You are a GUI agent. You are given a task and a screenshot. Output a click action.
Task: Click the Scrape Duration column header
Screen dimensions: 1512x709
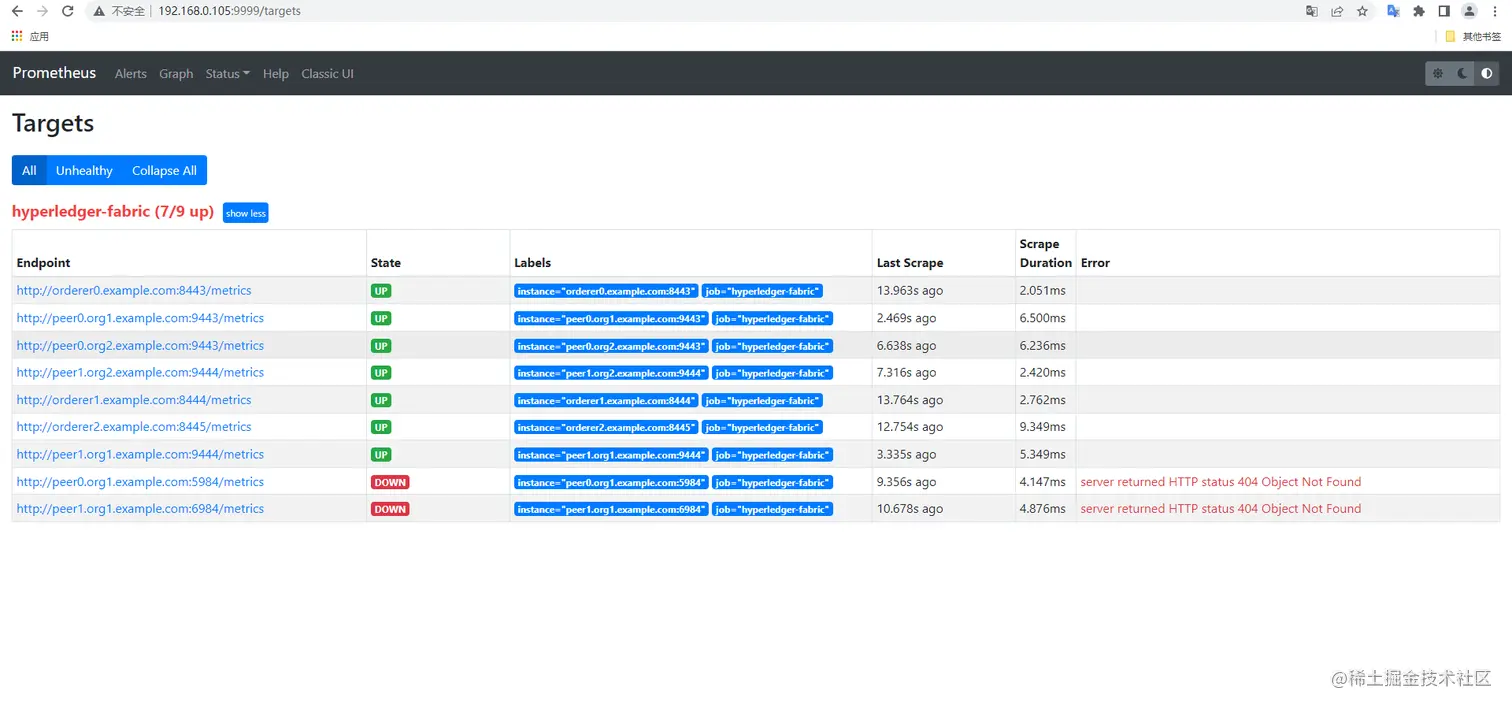click(1046, 253)
